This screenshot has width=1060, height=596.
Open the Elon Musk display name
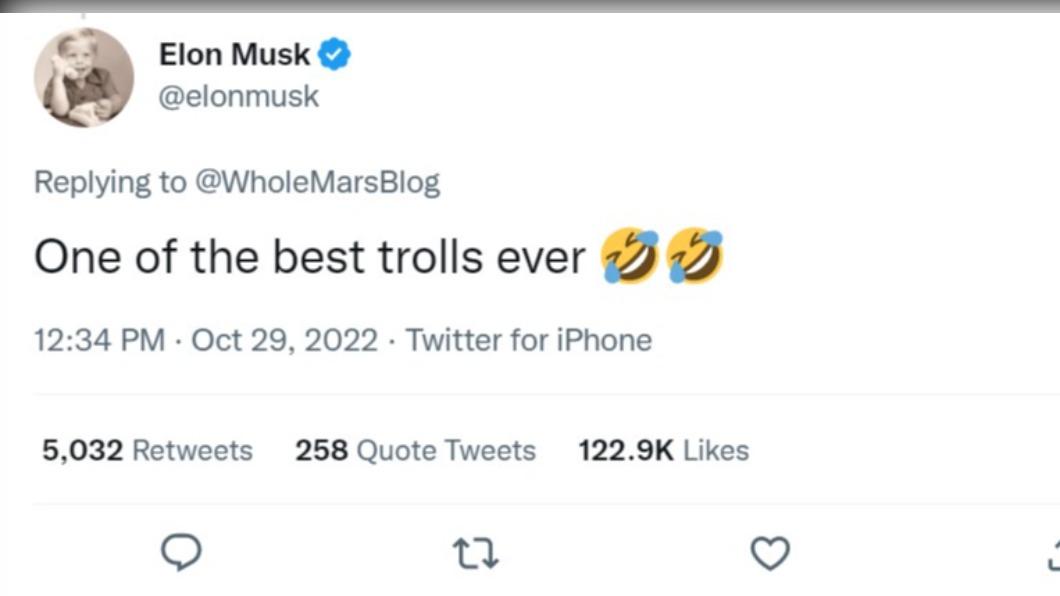tap(235, 54)
